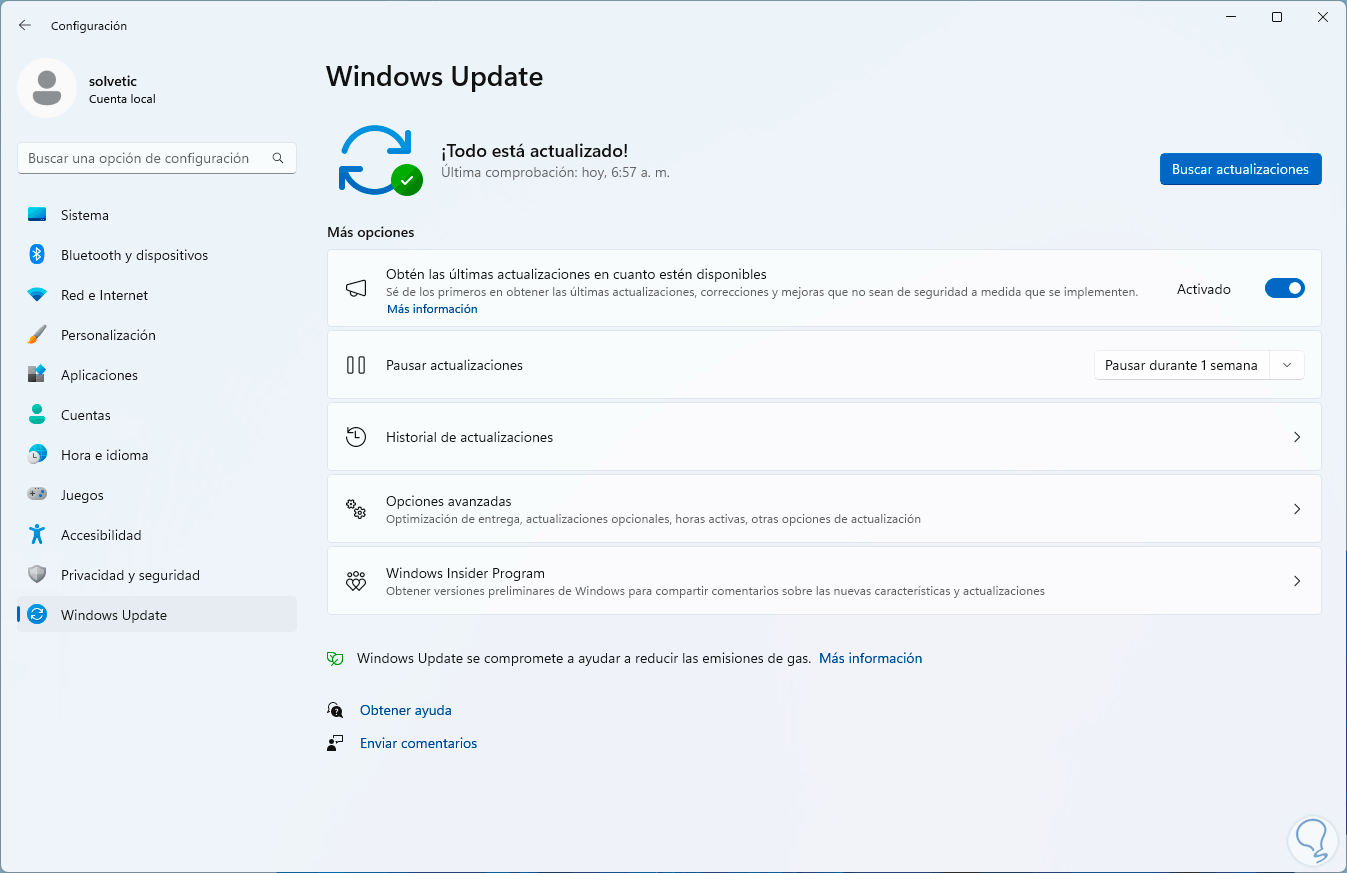Image resolution: width=1347 pixels, height=873 pixels.
Task: Click the Enviar comentarios link
Action: (418, 743)
